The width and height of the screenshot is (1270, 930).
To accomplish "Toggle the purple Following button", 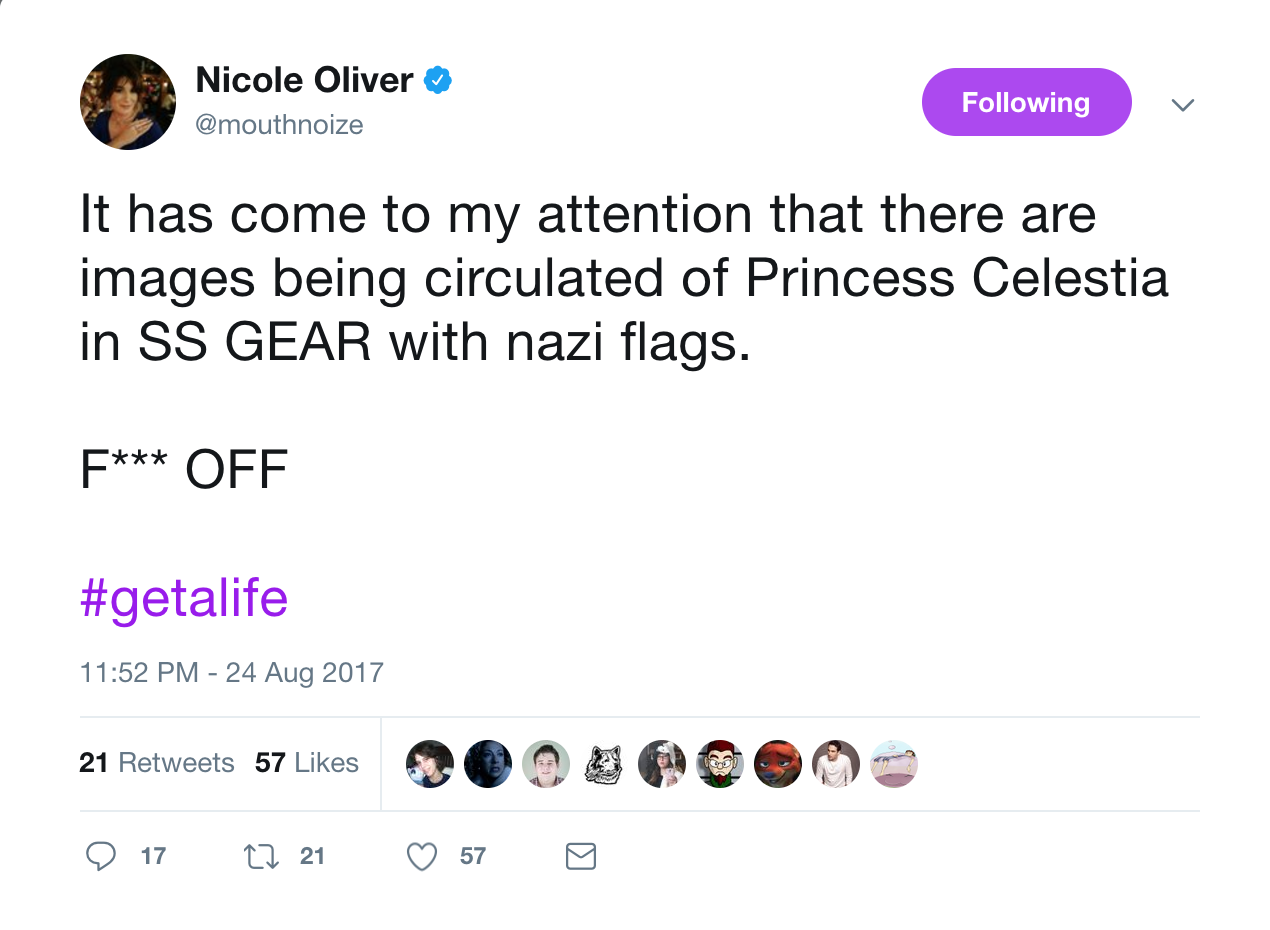I will (x=1026, y=102).
